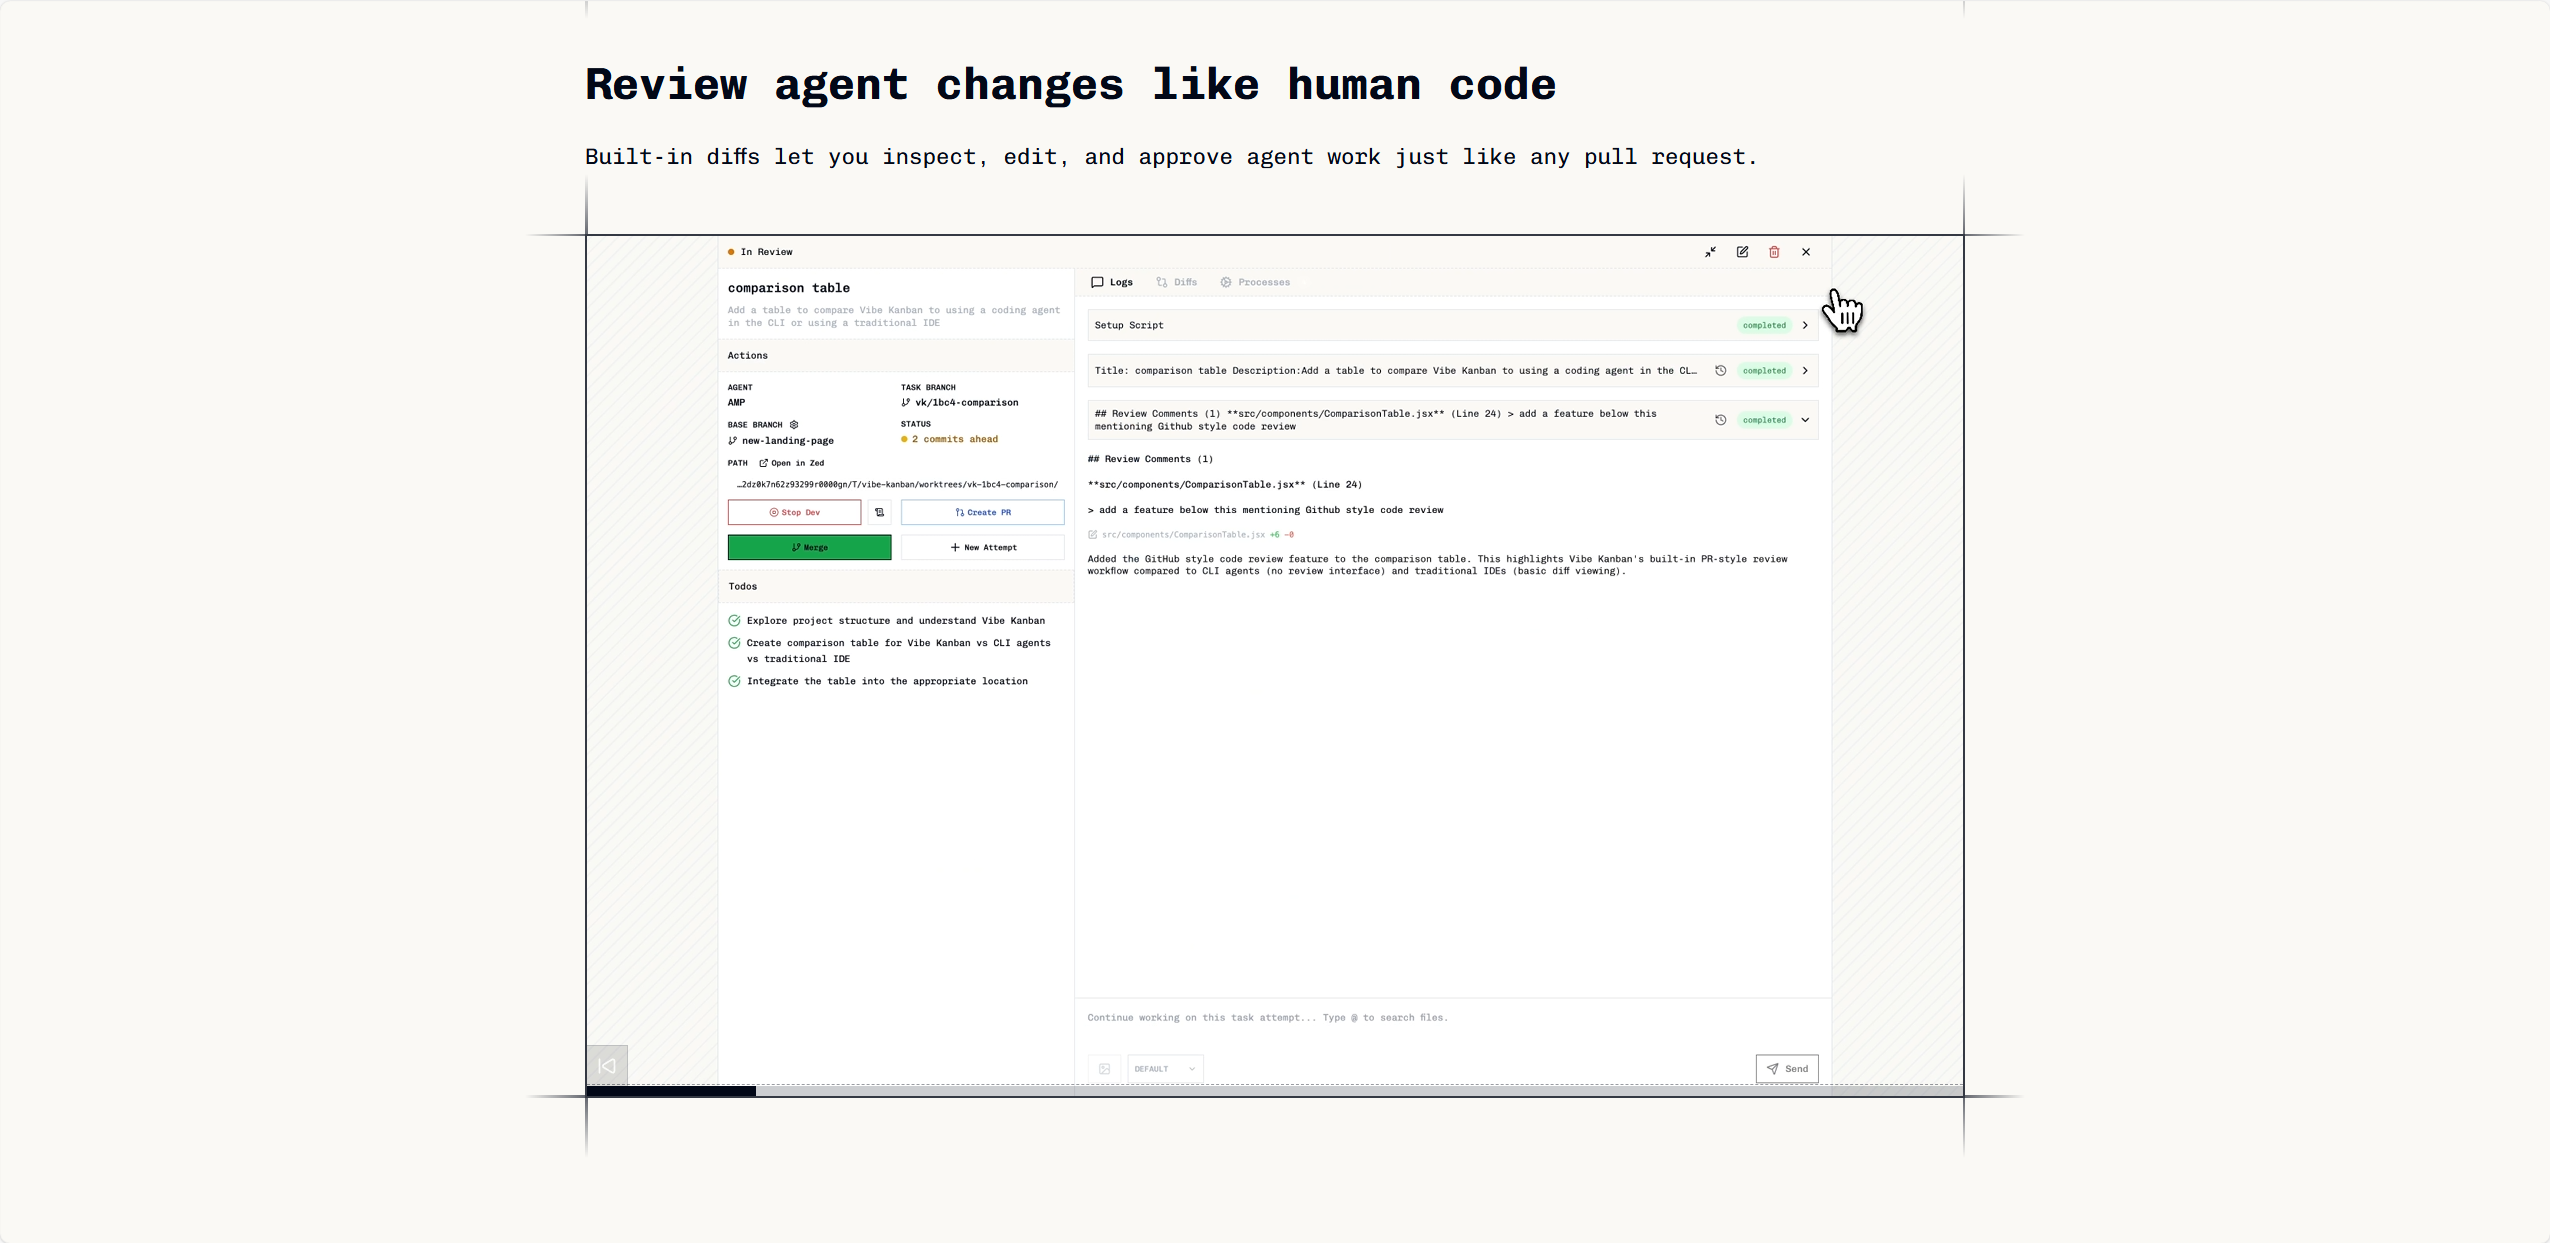Click the completed badge on Setup Script

(x=1764, y=325)
